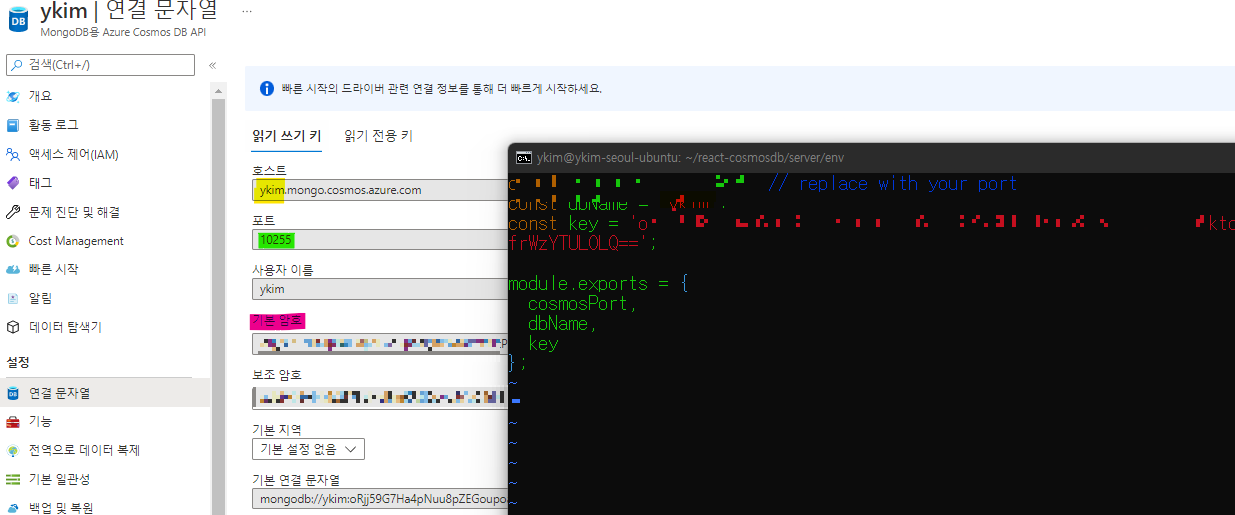
Task: Click the 사용자 이름 field showing ykim
Action: [380, 289]
